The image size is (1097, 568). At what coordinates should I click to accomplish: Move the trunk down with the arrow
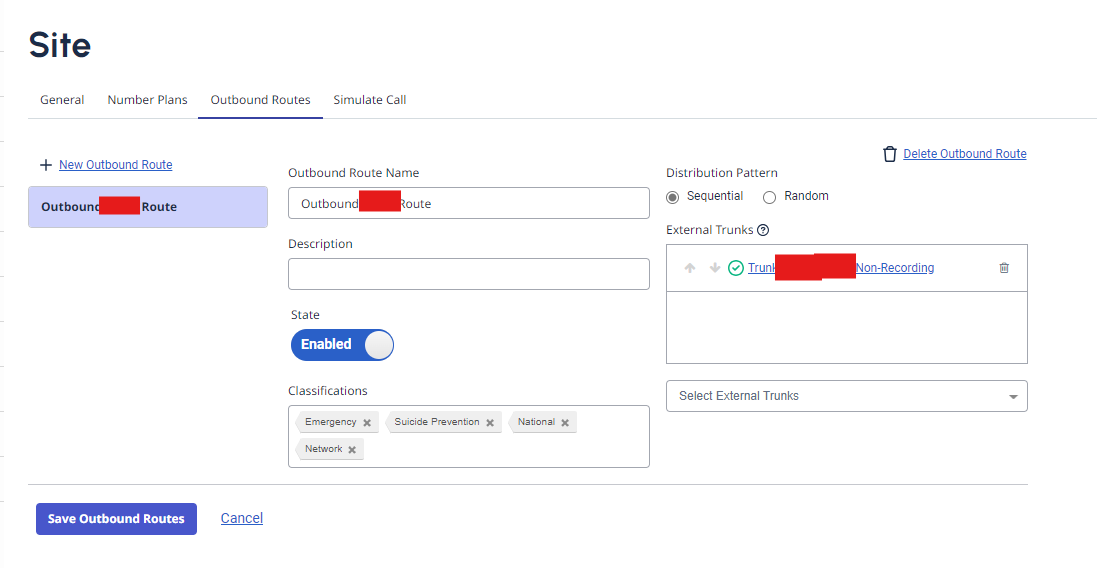click(714, 268)
